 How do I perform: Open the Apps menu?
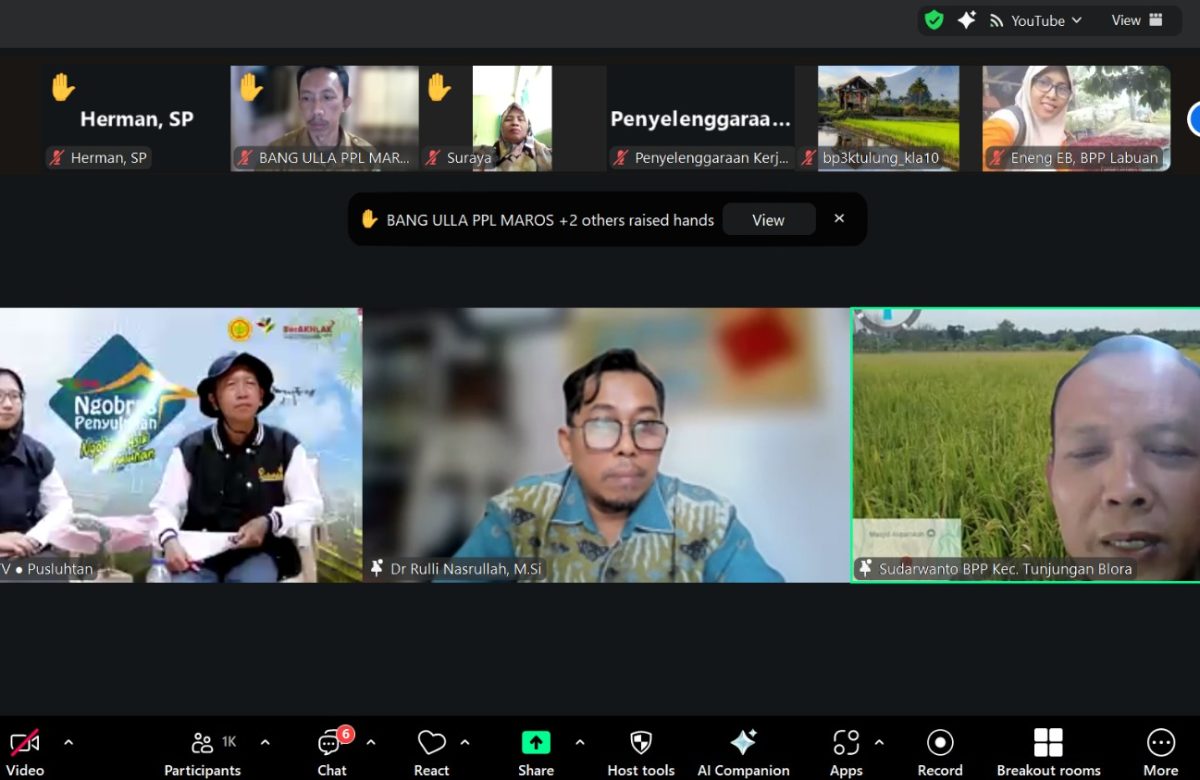846,752
